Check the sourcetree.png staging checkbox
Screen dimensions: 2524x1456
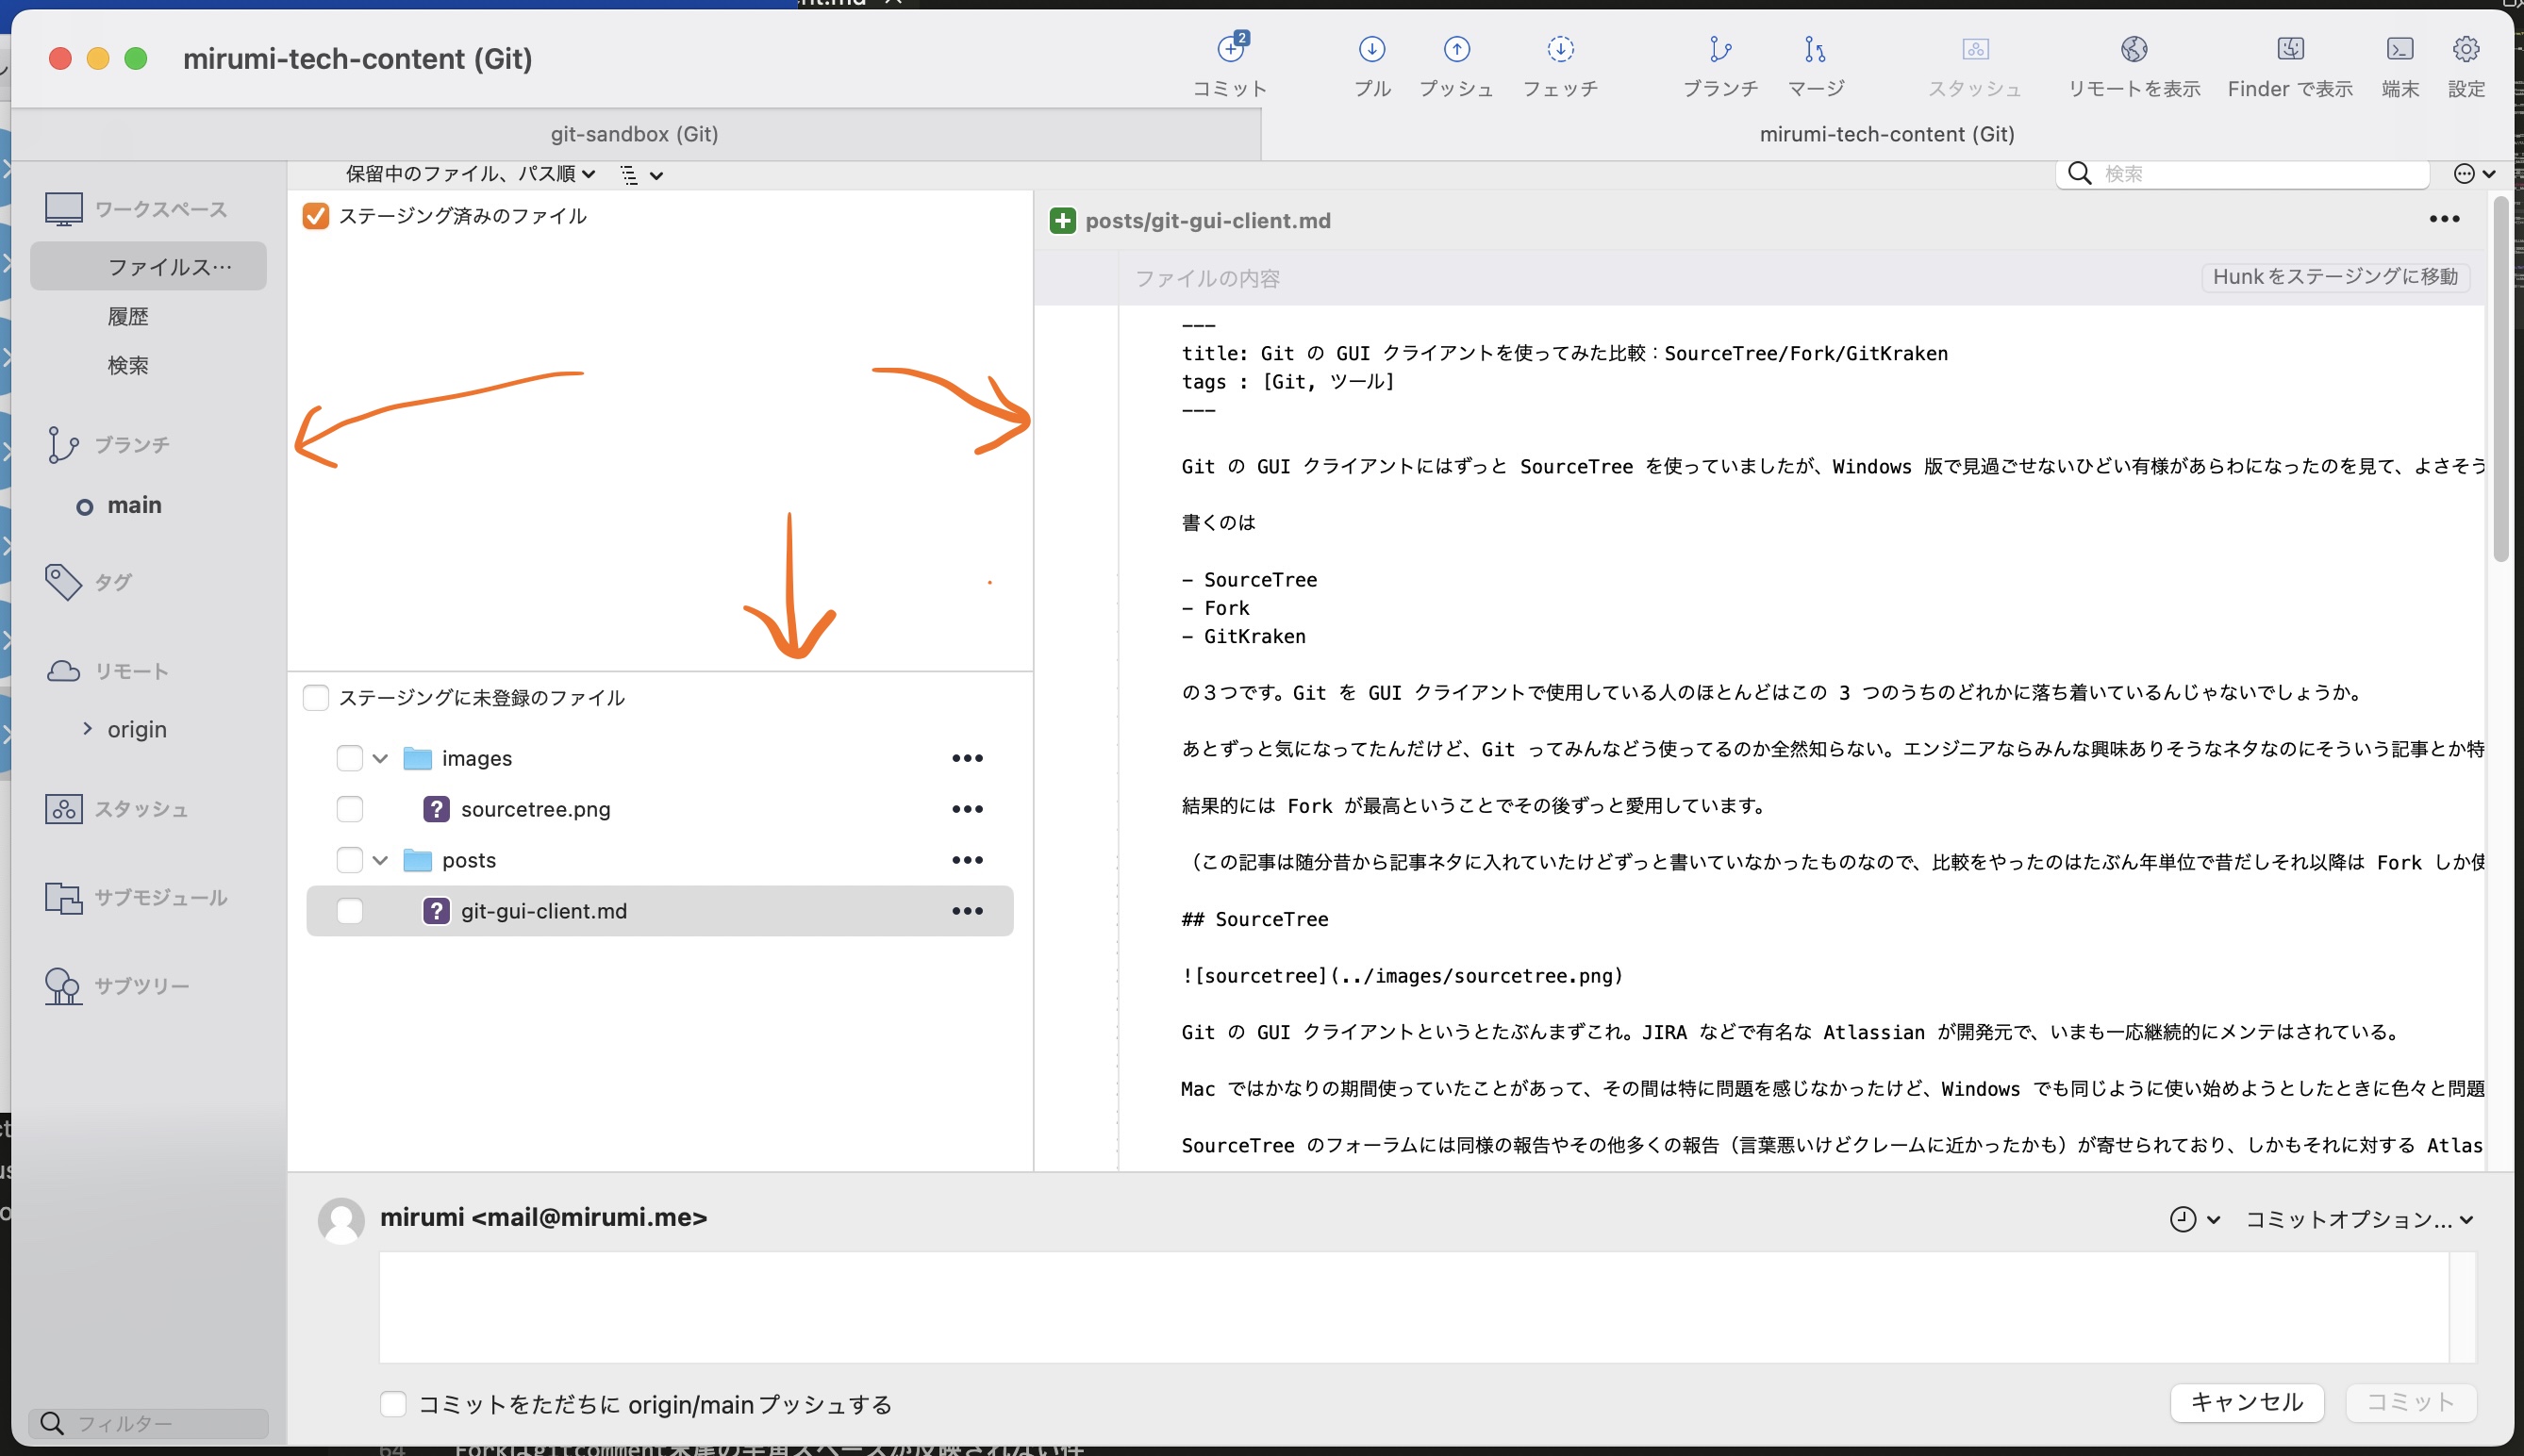[x=350, y=809]
